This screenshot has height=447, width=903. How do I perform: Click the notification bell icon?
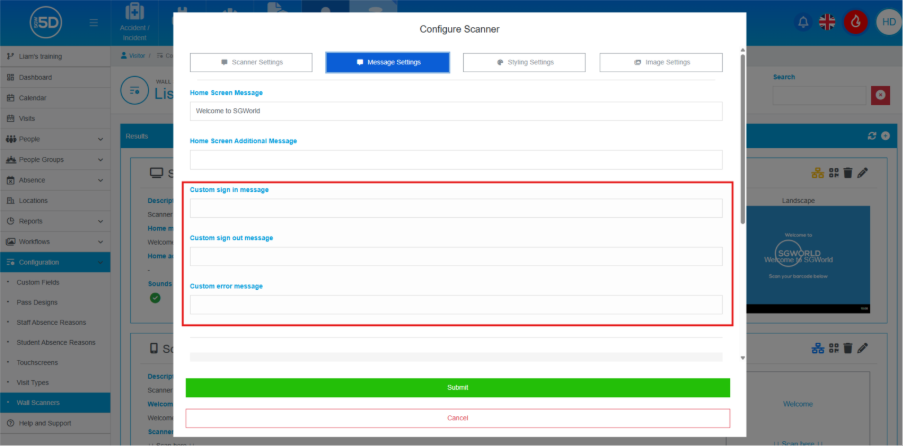802,22
